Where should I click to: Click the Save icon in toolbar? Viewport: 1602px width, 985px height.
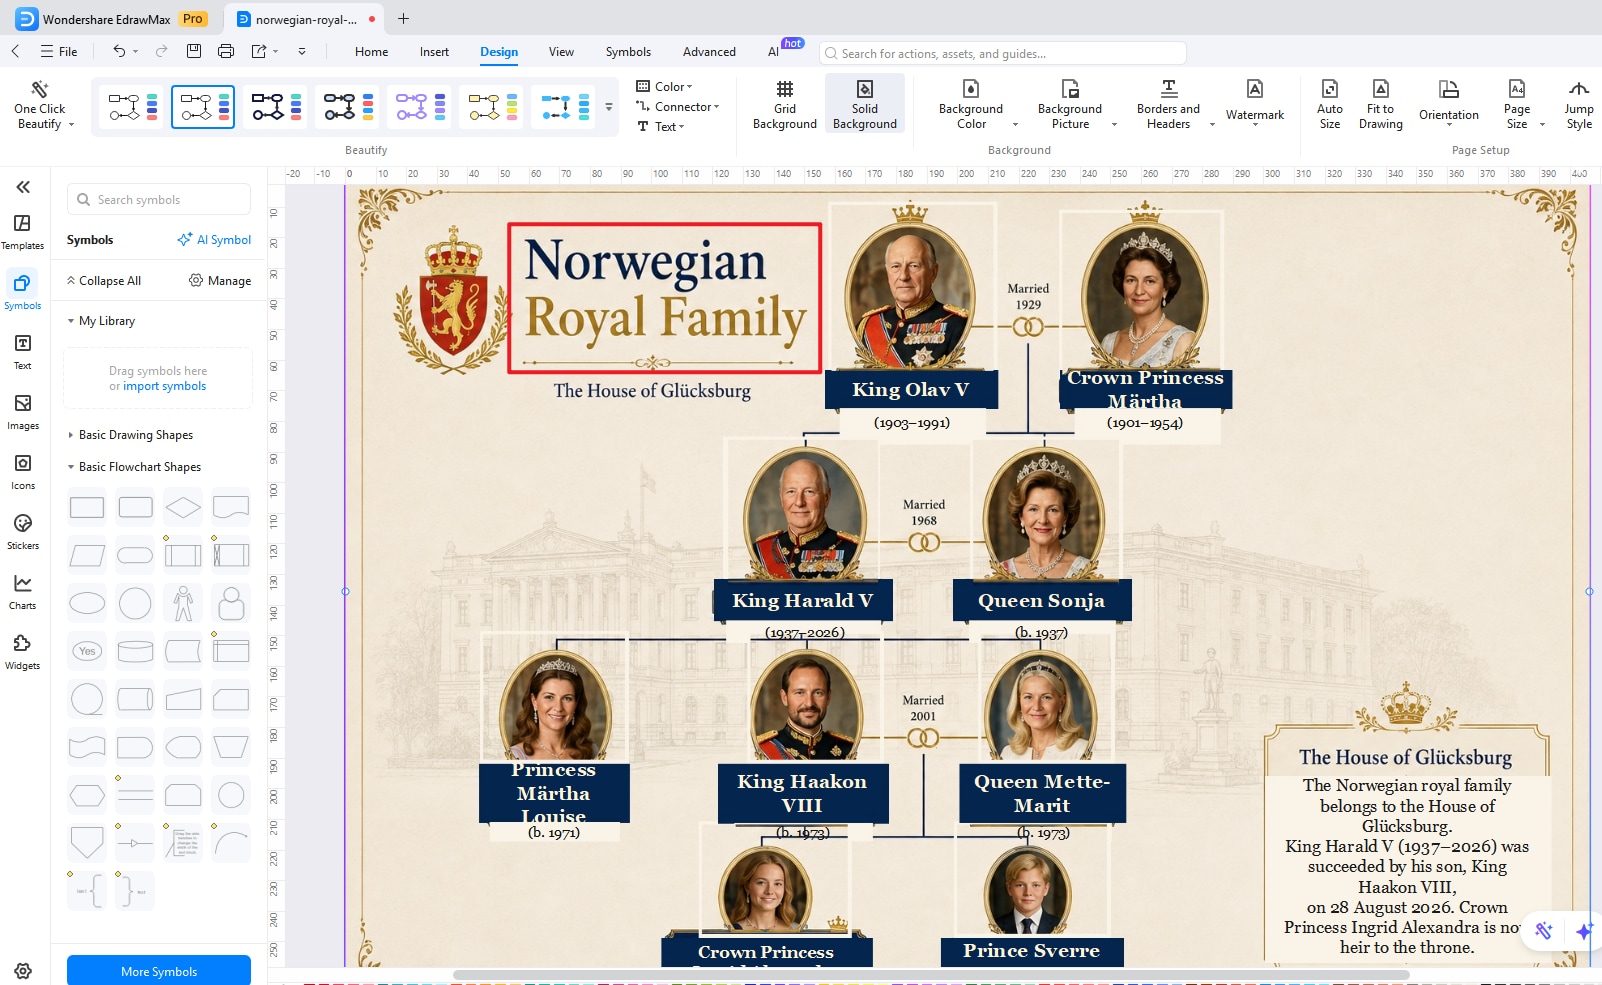(194, 51)
